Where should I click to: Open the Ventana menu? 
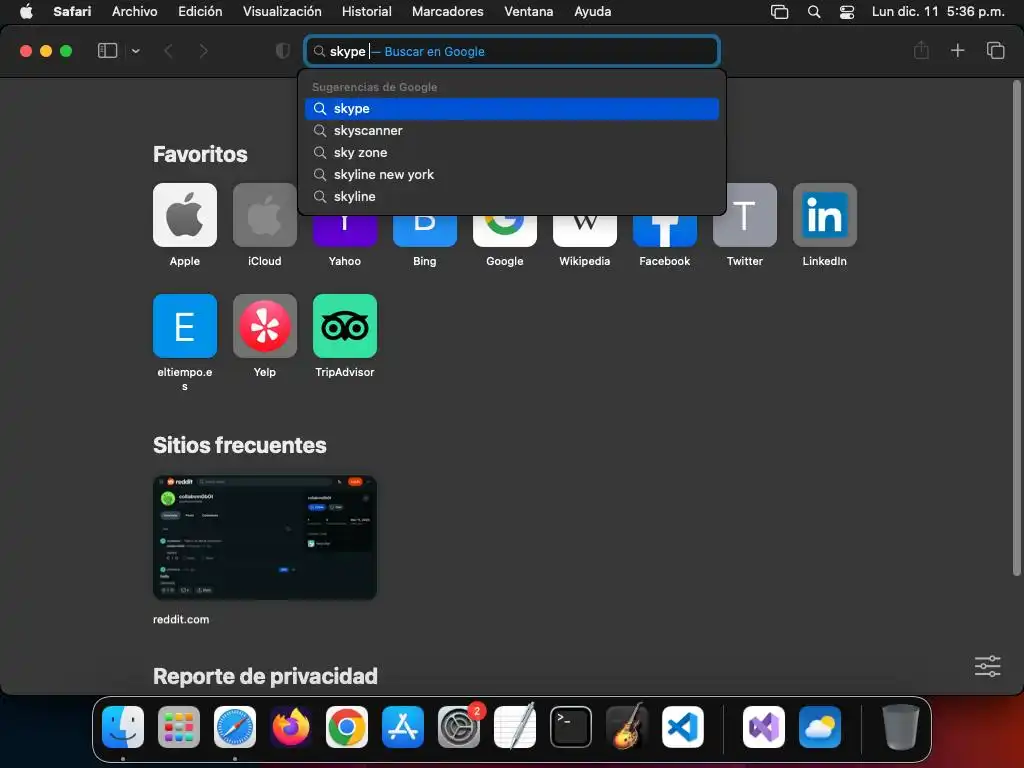point(528,11)
